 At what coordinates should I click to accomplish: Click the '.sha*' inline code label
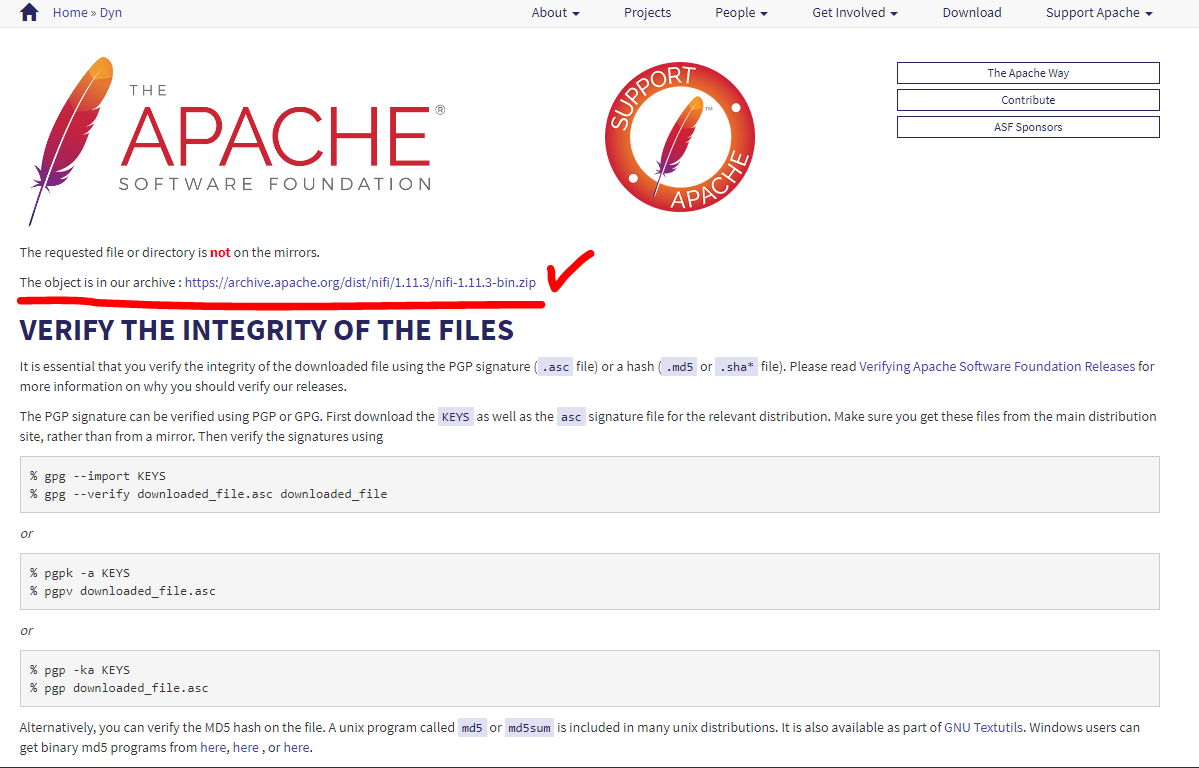click(736, 367)
